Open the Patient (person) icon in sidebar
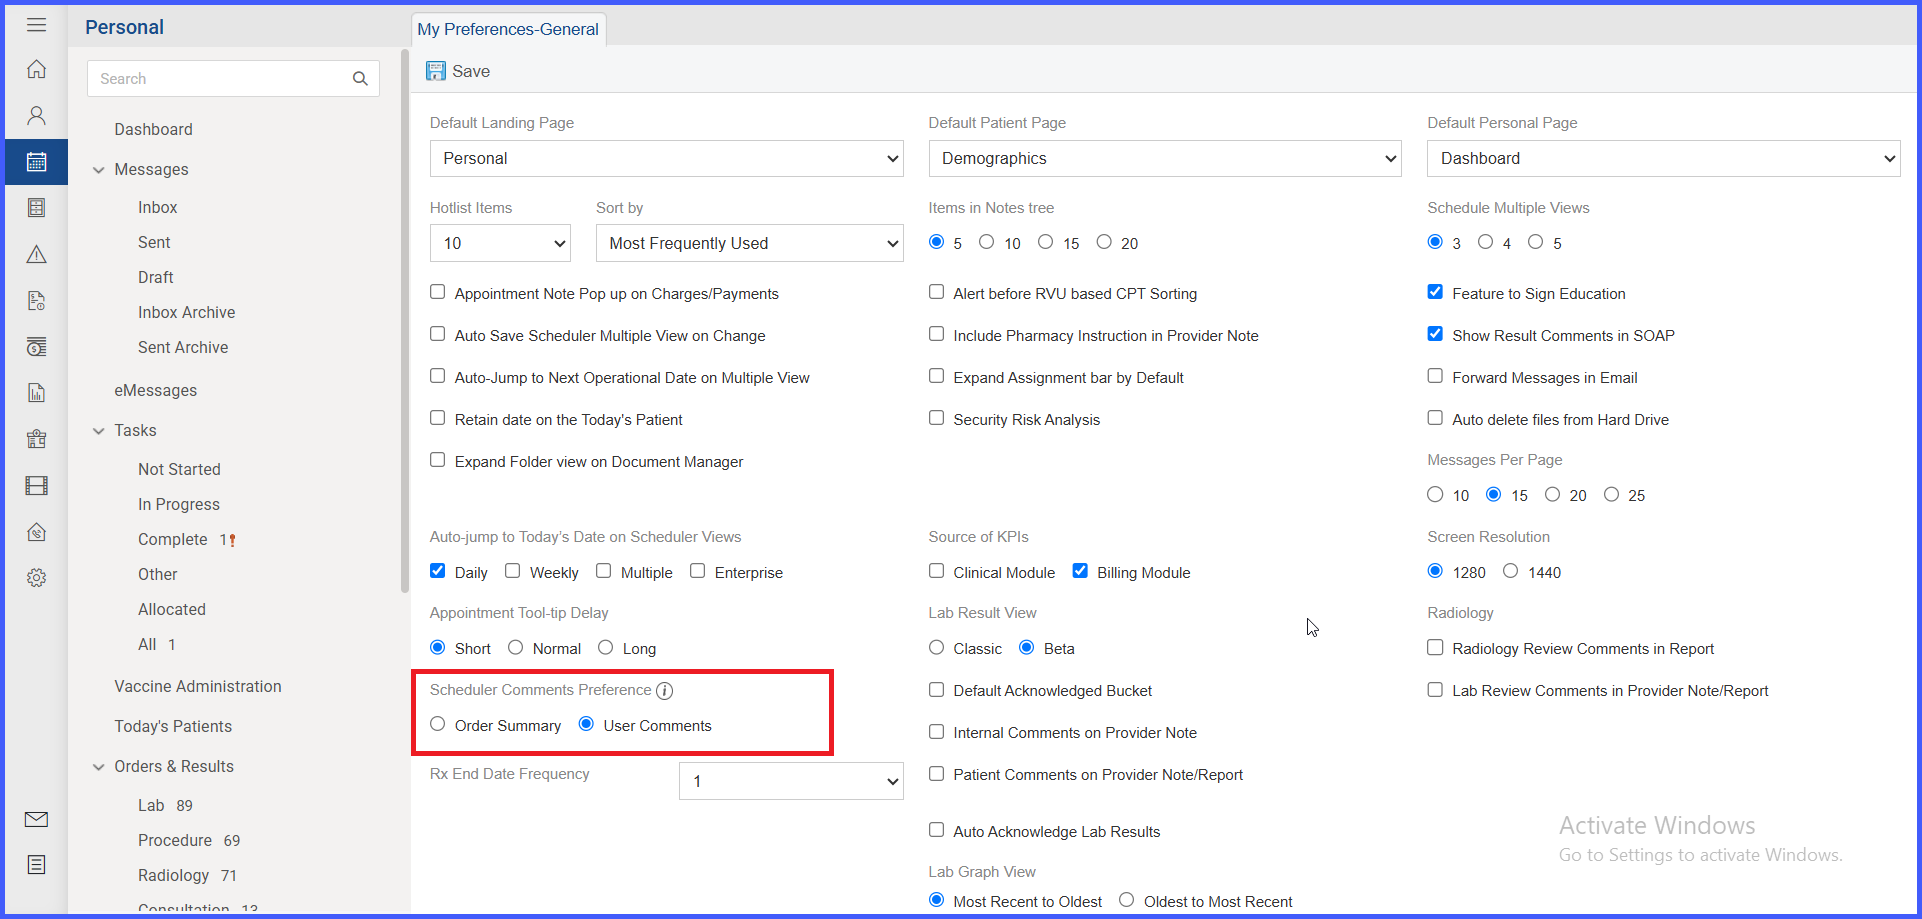The width and height of the screenshot is (1922, 919). pyautogui.click(x=36, y=115)
